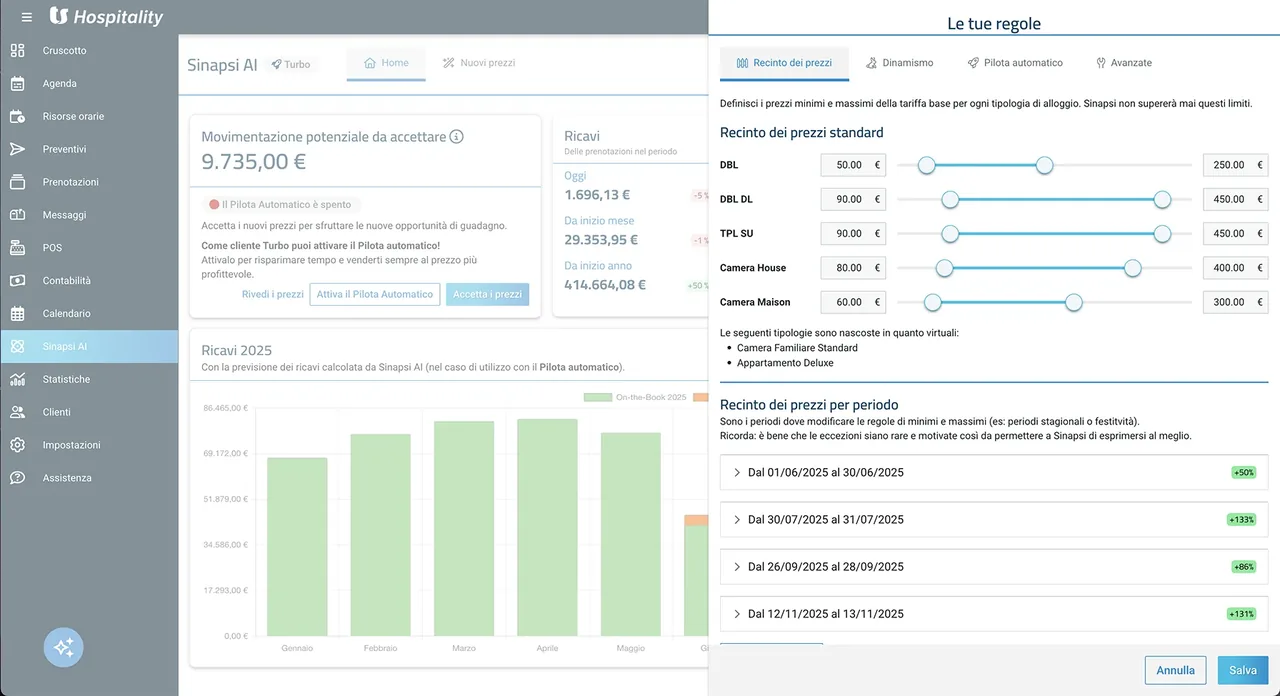Open the Statistiche menu entry

pyautogui.click(x=89, y=379)
